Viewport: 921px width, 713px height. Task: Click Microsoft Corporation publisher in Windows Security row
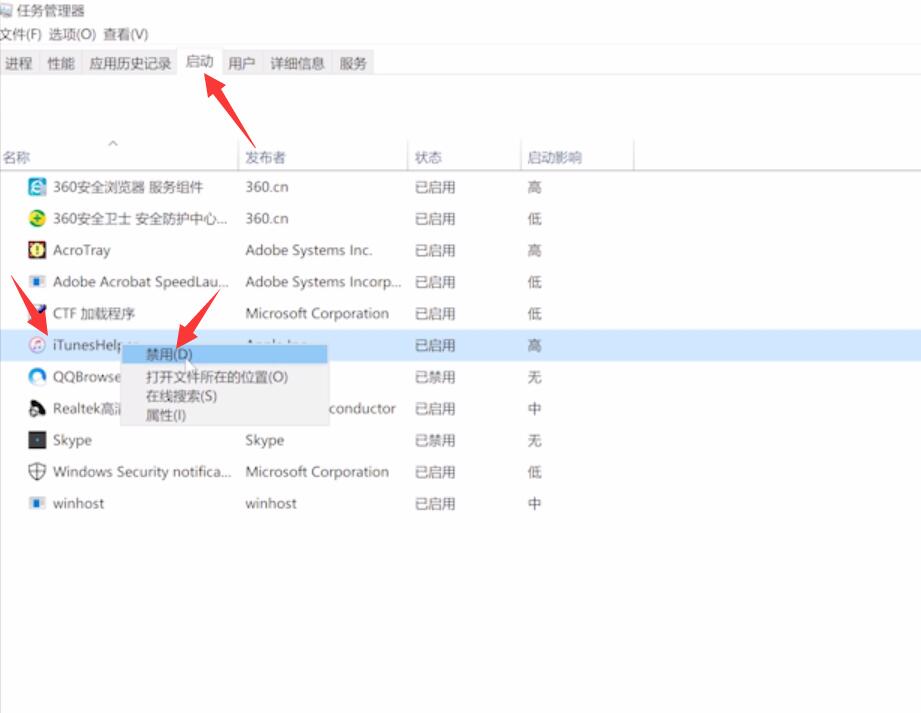[x=317, y=472]
